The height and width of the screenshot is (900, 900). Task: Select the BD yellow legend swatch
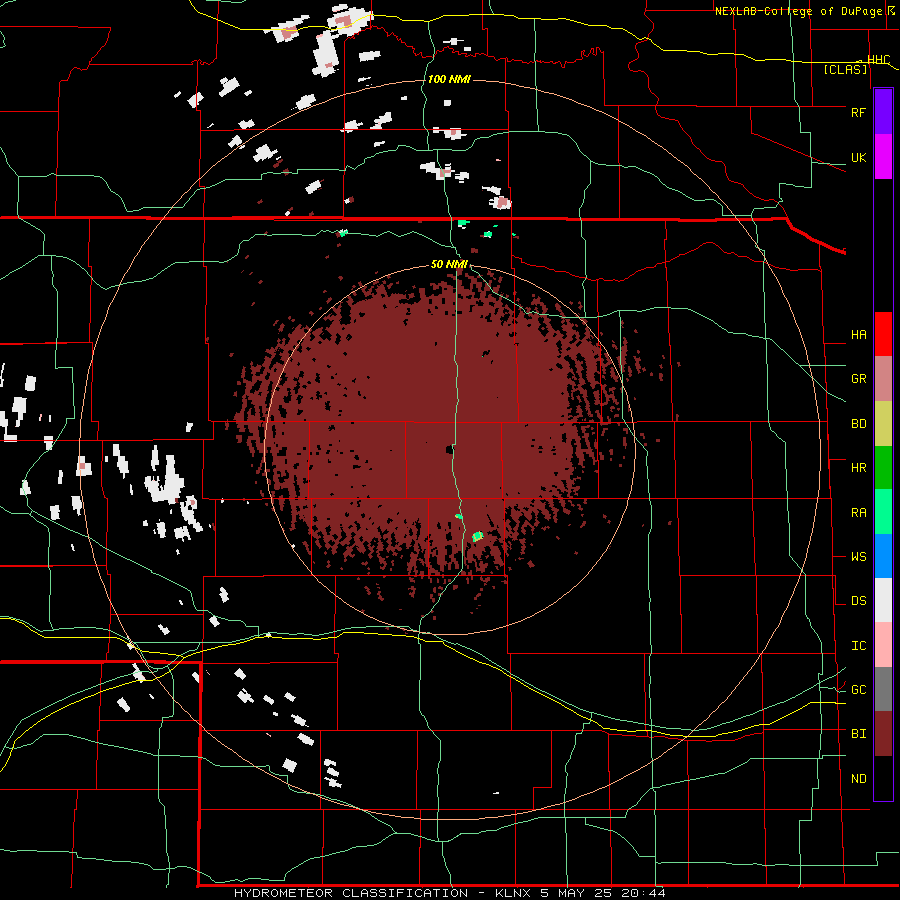coord(883,424)
